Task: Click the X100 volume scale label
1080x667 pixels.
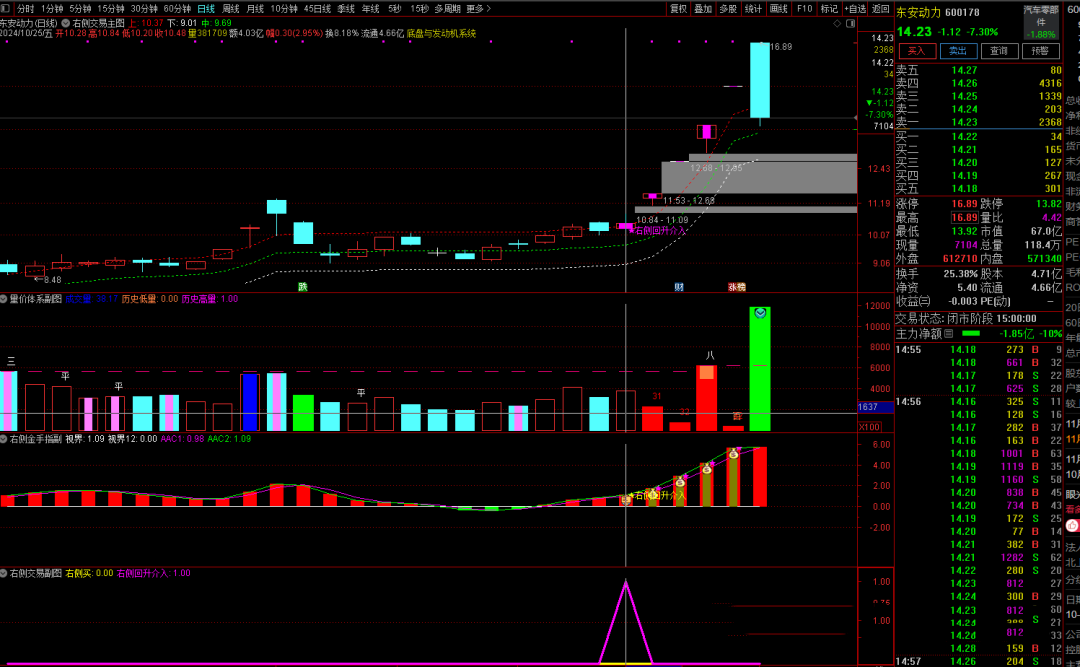Action: click(869, 426)
